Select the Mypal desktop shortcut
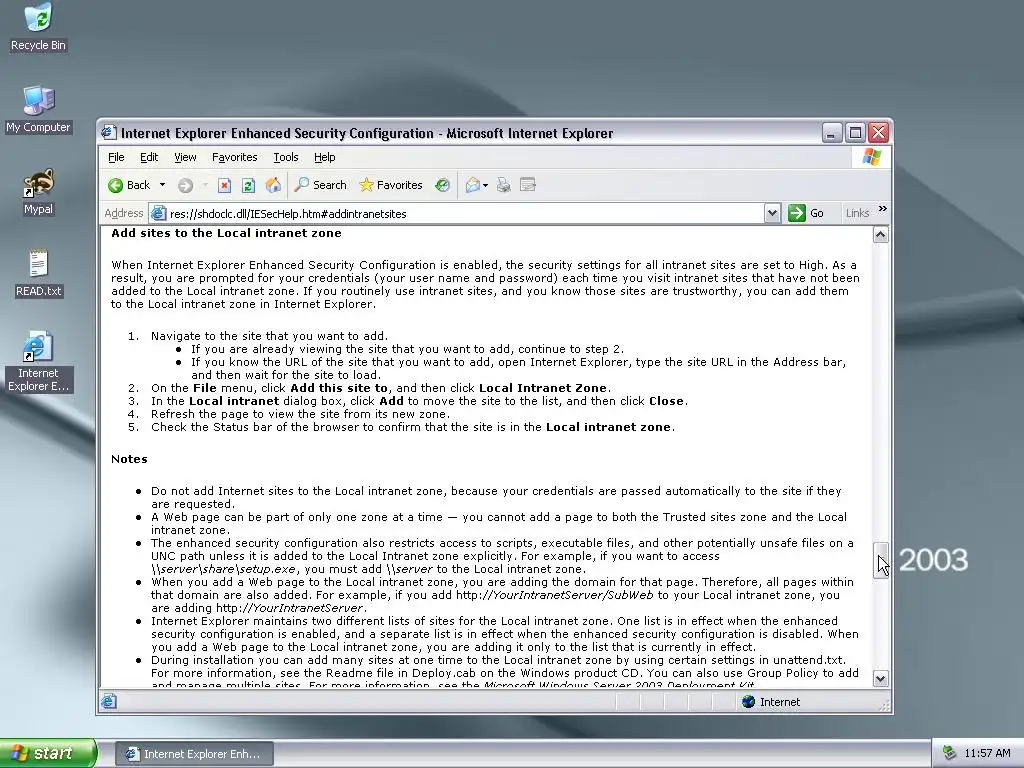 pyautogui.click(x=39, y=191)
